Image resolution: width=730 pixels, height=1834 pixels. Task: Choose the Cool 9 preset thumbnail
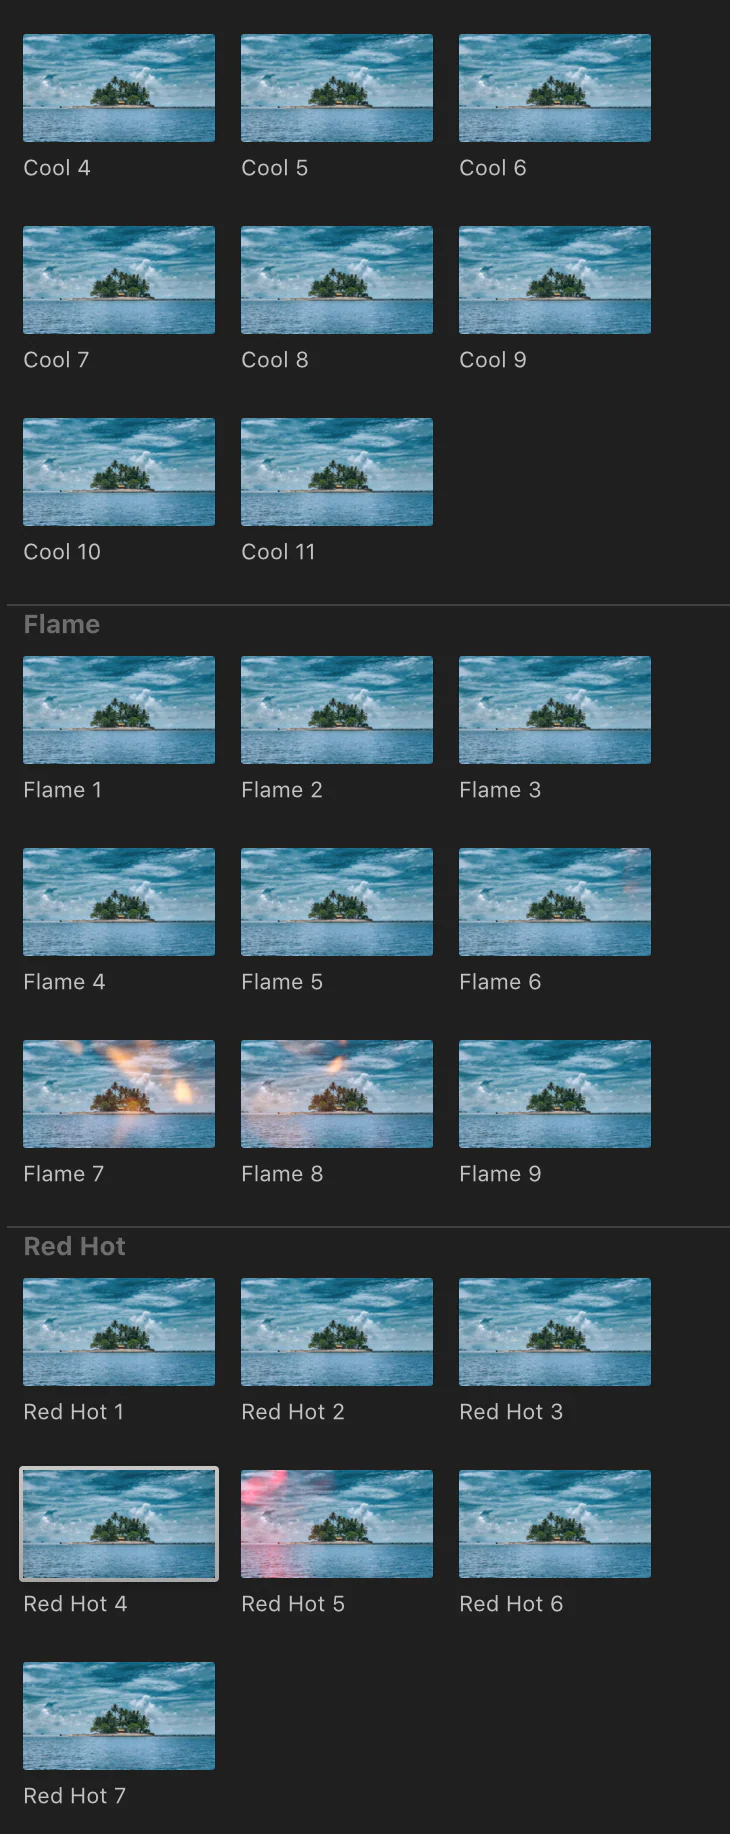555,280
